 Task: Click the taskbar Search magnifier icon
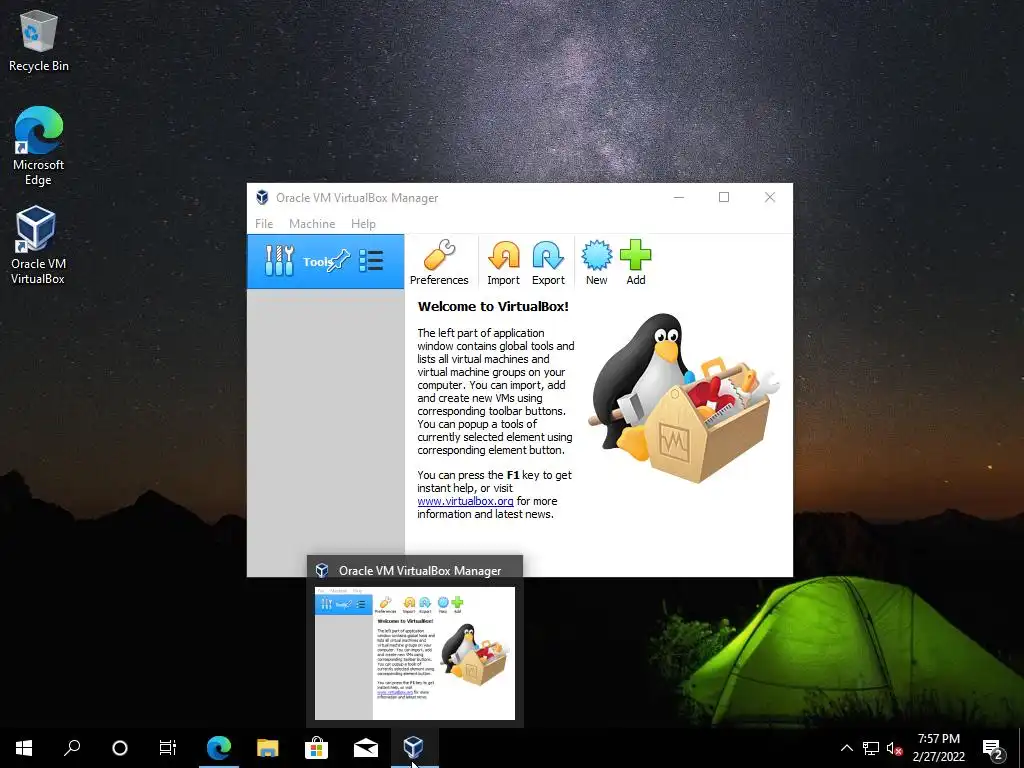[72, 747]
